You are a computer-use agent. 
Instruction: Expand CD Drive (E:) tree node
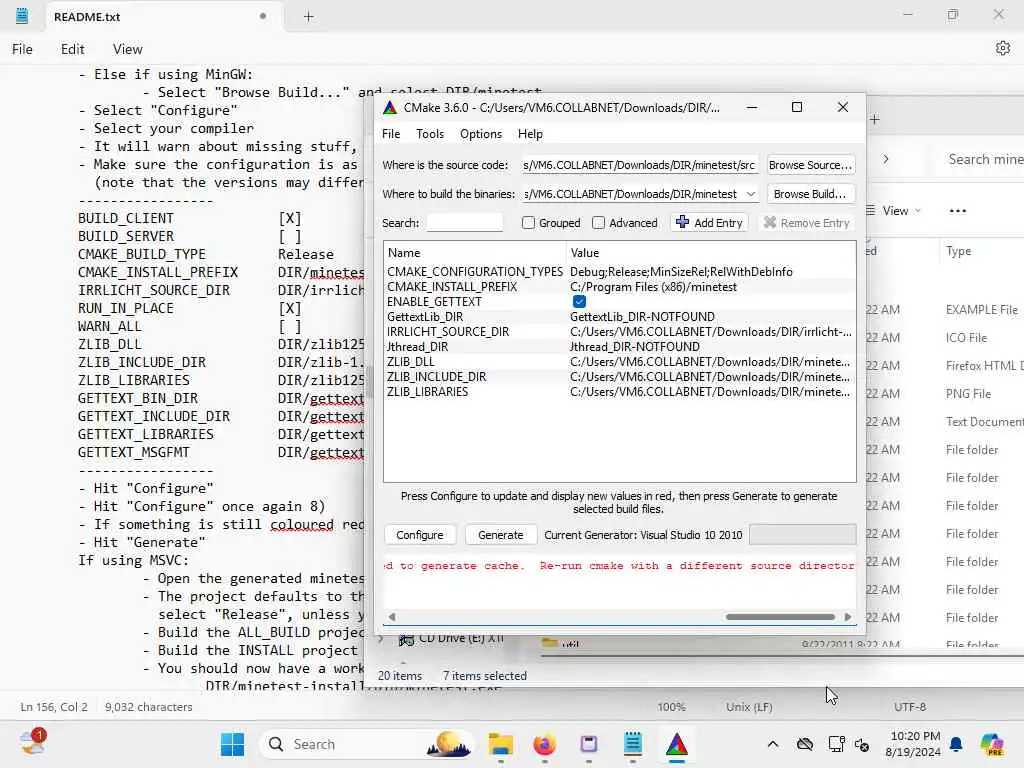(x=381, y=639)
